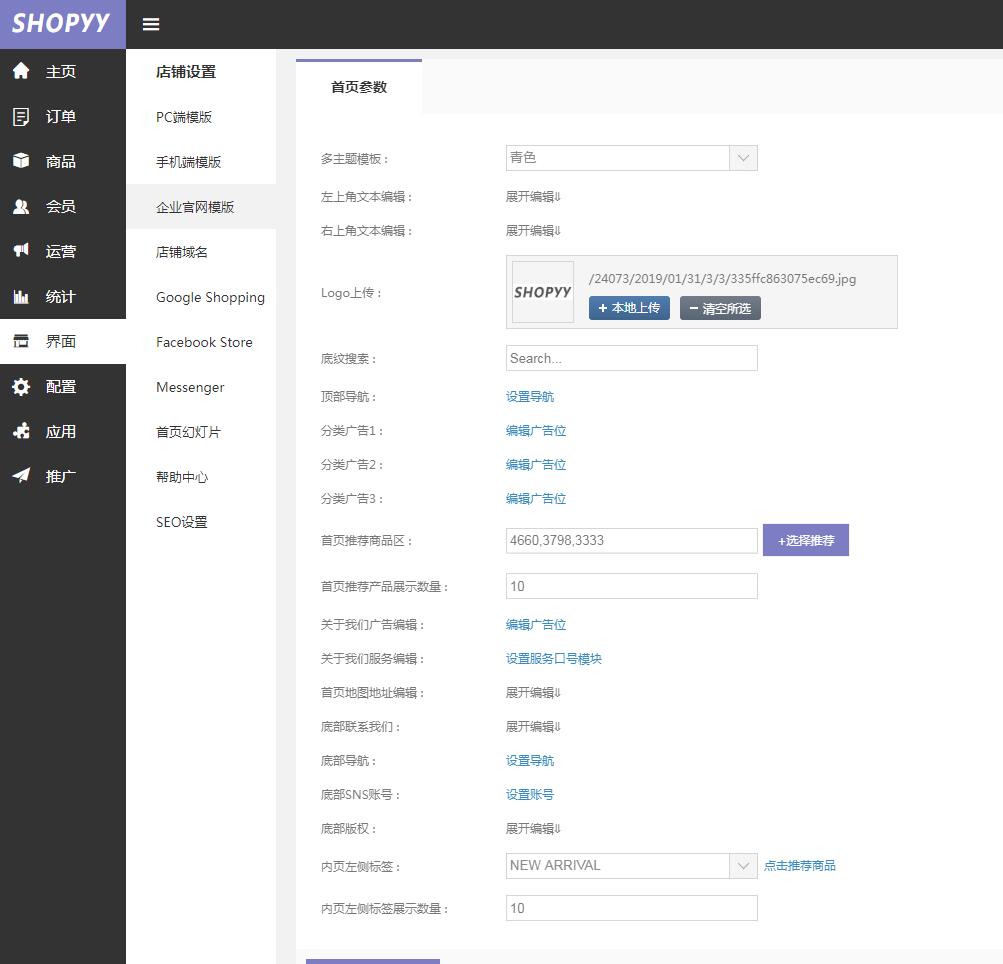Open the 内页左侧标签 NEW ARRIVAL dropdown
This screenshot has width=1003, height=964.
pos(631,865)
